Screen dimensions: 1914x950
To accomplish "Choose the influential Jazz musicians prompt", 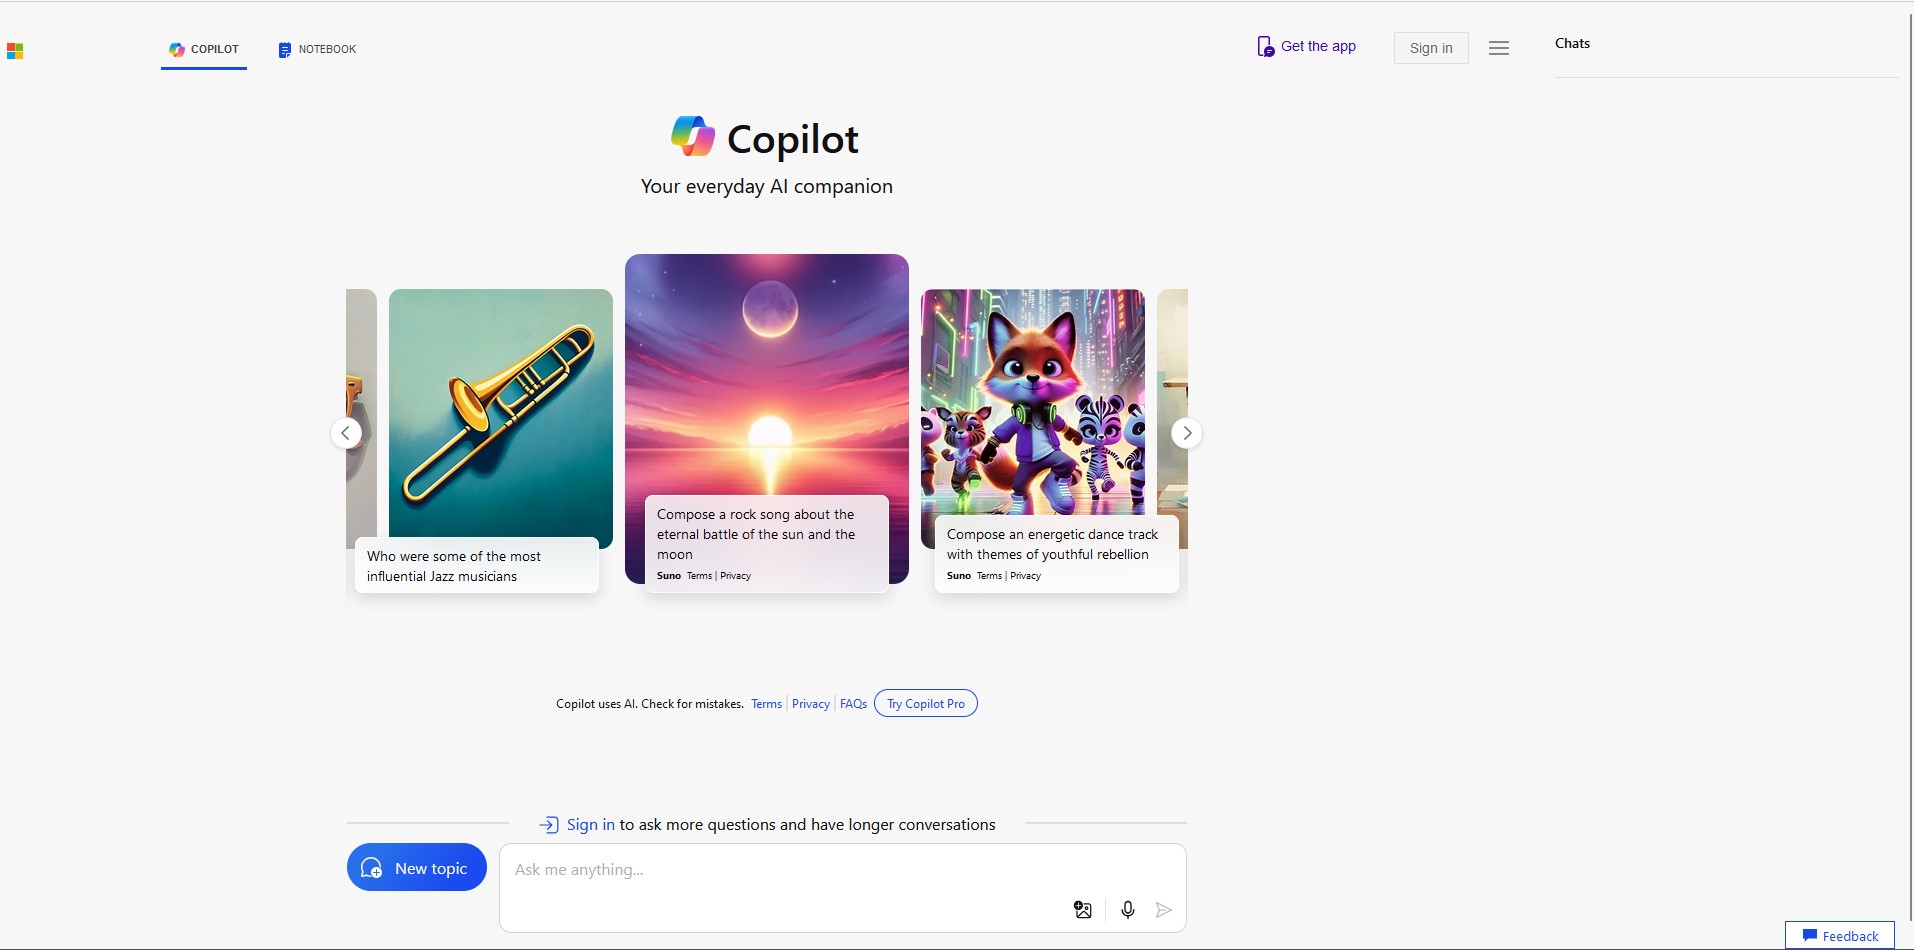I will [476, 566].
